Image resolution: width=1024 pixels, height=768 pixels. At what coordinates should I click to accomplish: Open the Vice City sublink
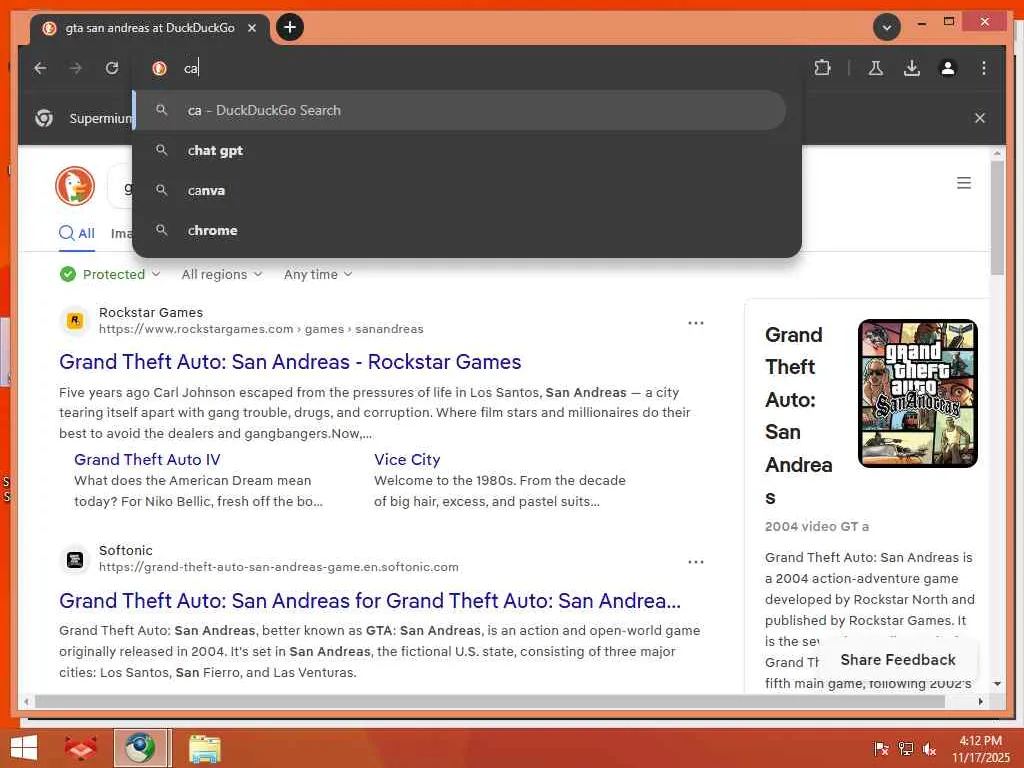click(x=408, y=460)
